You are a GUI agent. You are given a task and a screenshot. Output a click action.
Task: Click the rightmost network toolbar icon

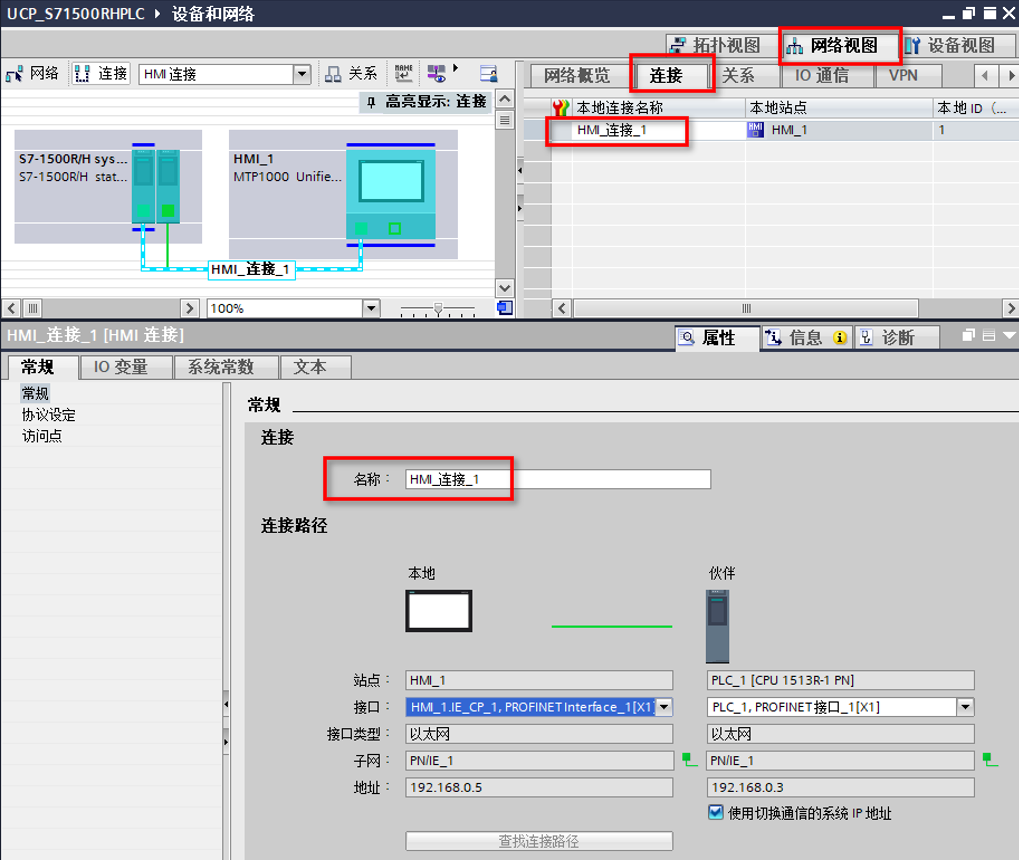pos(488,74)
